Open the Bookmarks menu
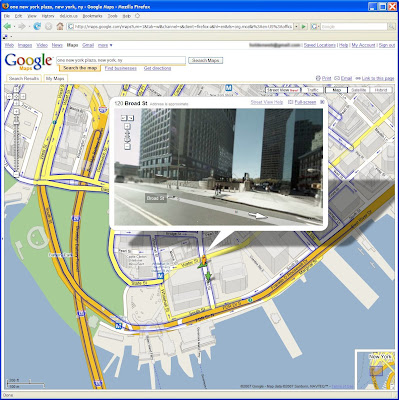 coord(92,16)
